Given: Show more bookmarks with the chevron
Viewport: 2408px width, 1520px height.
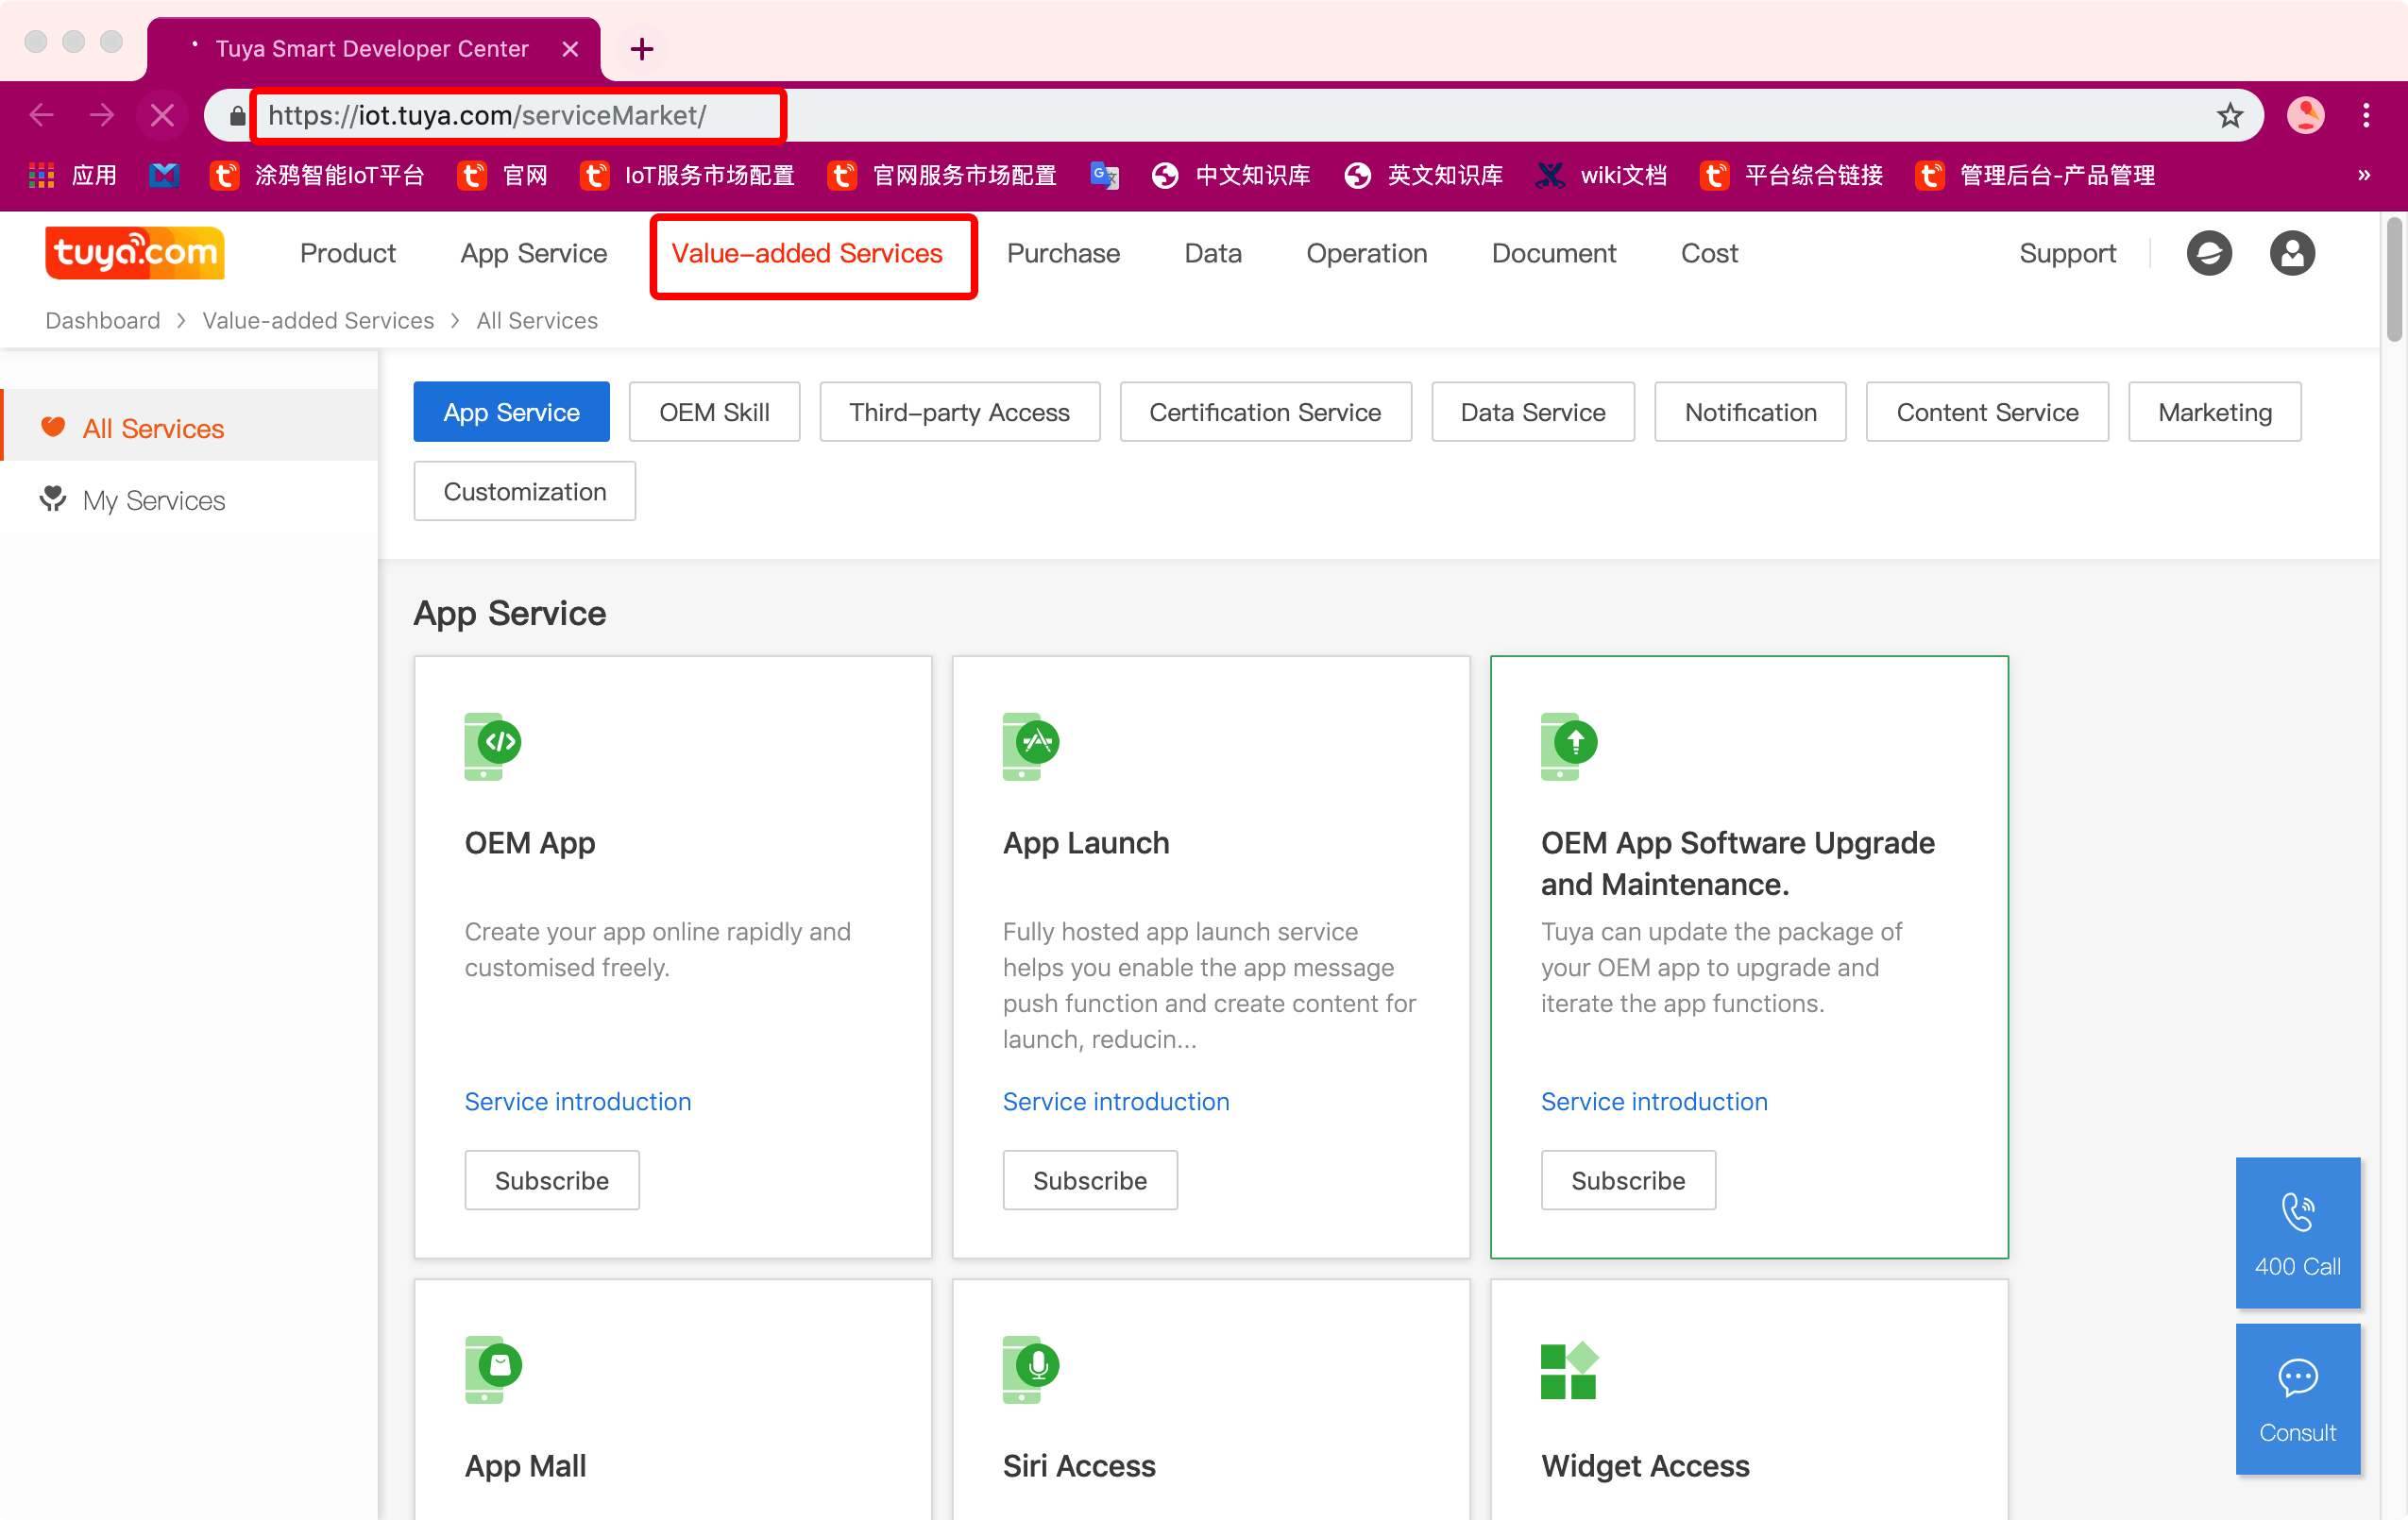Looking at the screenshot, I should [2364, 176].
